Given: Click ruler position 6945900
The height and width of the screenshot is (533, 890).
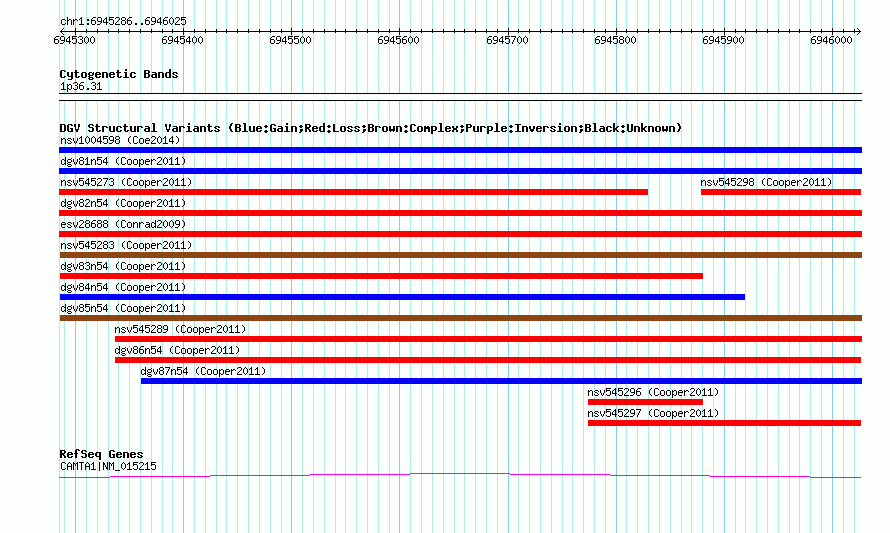Looking at the screenshot, I should (x=723, y=40).
